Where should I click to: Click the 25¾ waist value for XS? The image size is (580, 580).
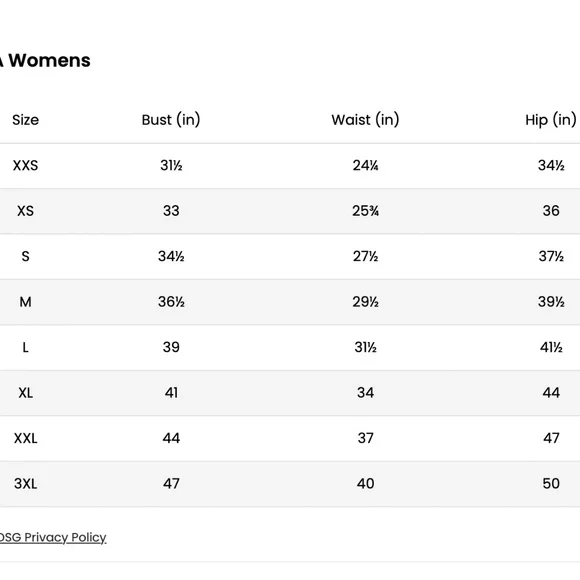pyautogui.click(x=365, y=211)
